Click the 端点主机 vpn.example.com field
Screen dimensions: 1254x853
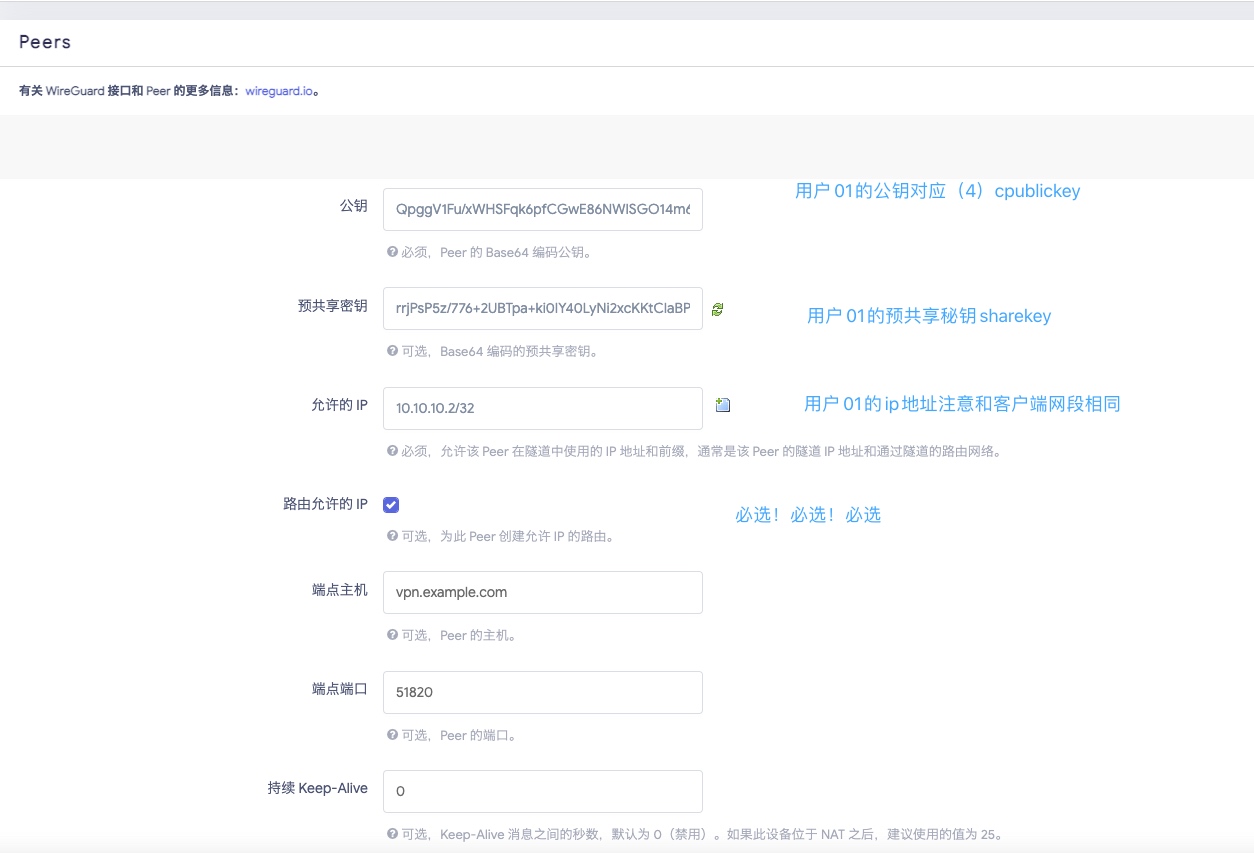(543, 592)
